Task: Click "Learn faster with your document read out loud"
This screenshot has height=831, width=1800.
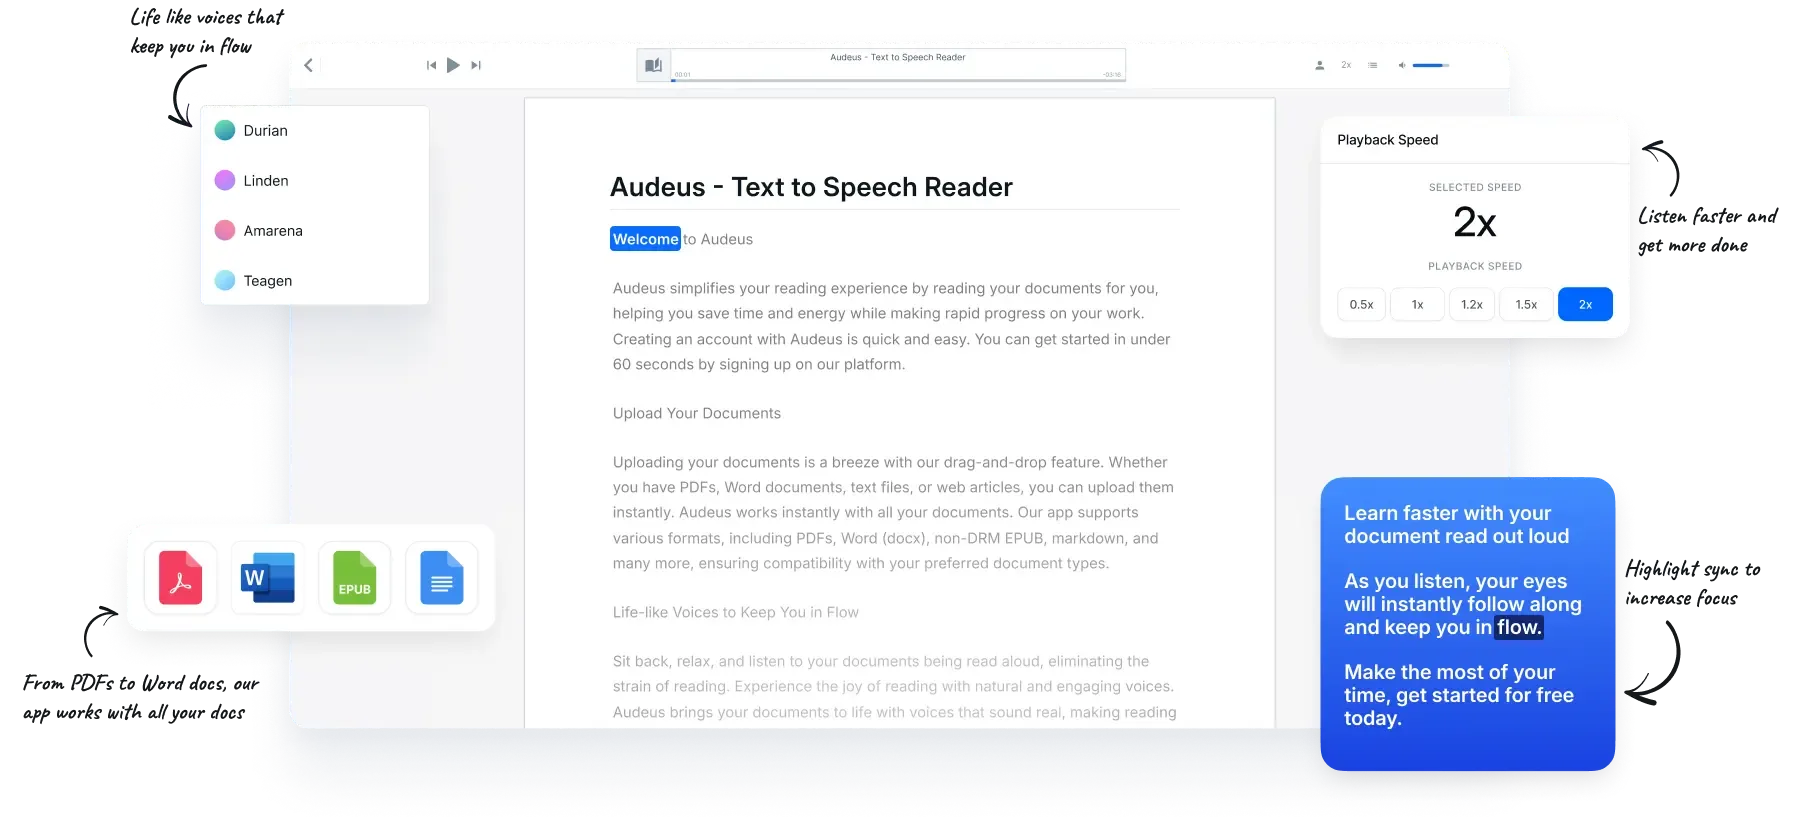Action: pos(1456,525)
